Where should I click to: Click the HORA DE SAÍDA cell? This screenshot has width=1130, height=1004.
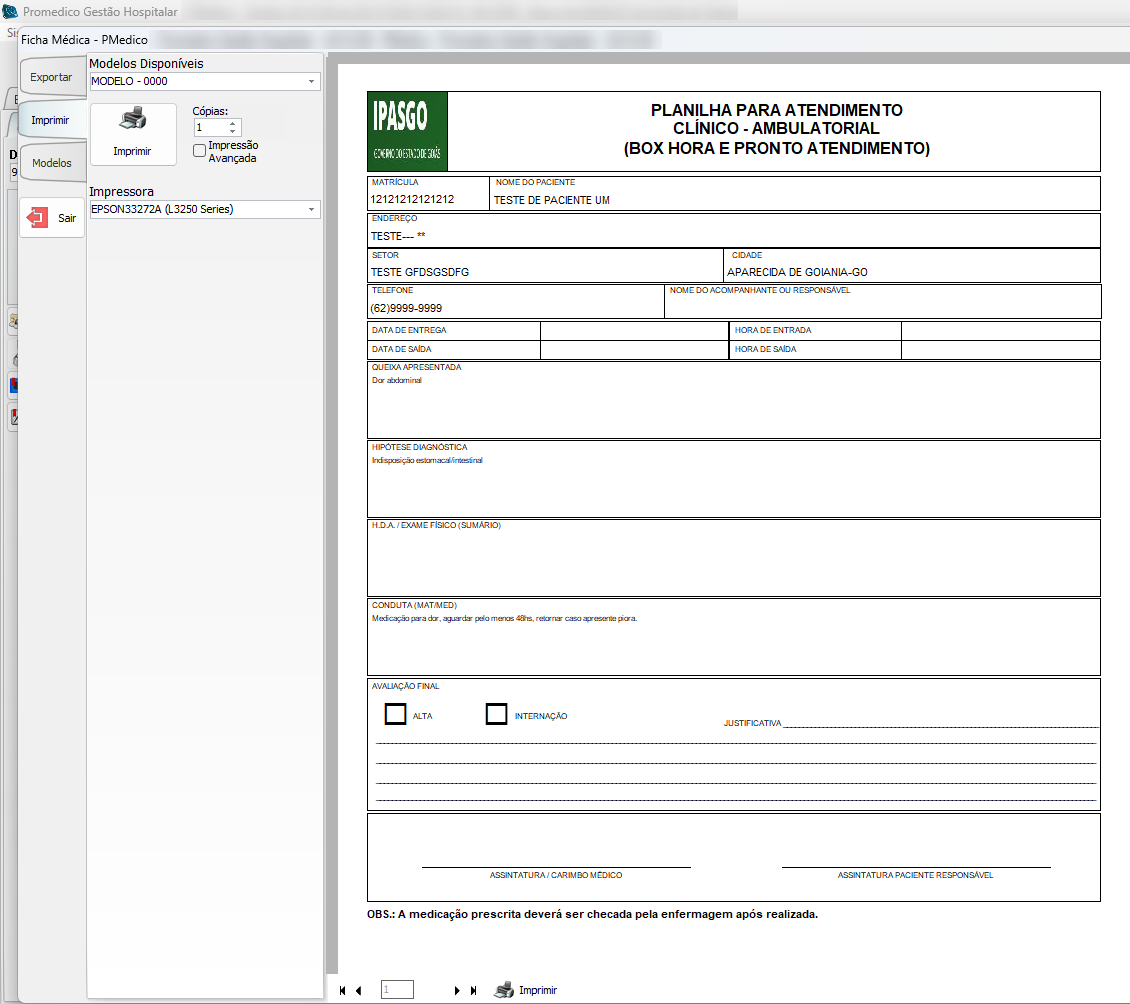(x=815, y=350)
